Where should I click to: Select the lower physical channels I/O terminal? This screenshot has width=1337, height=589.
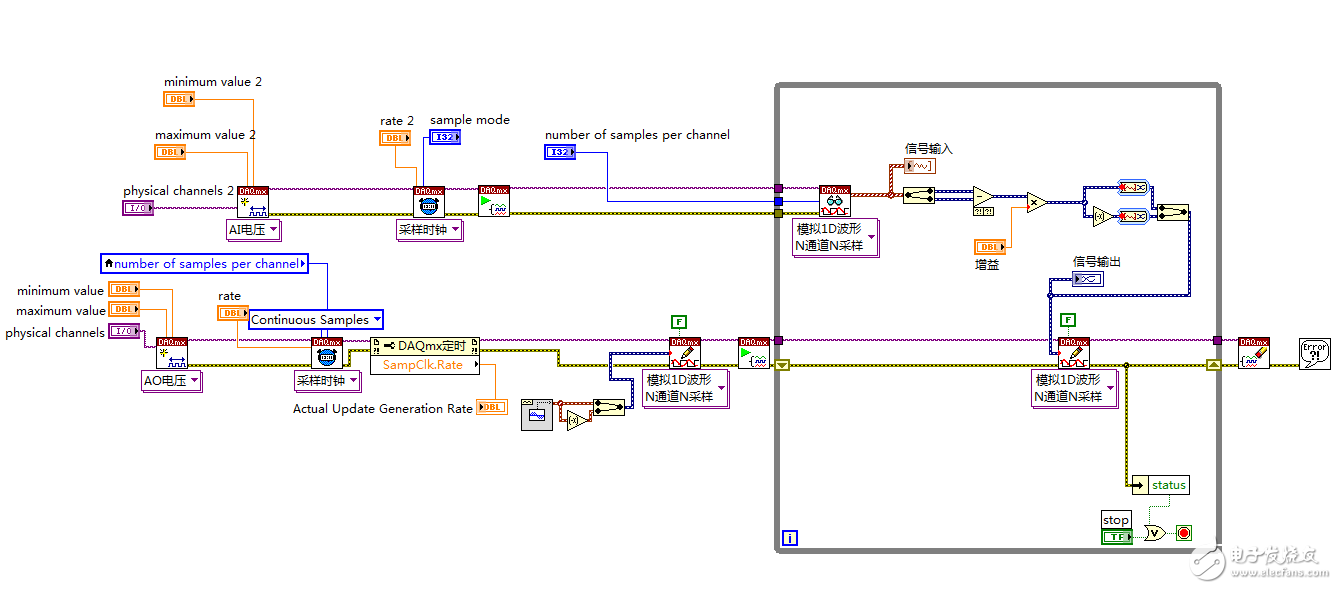124,332
